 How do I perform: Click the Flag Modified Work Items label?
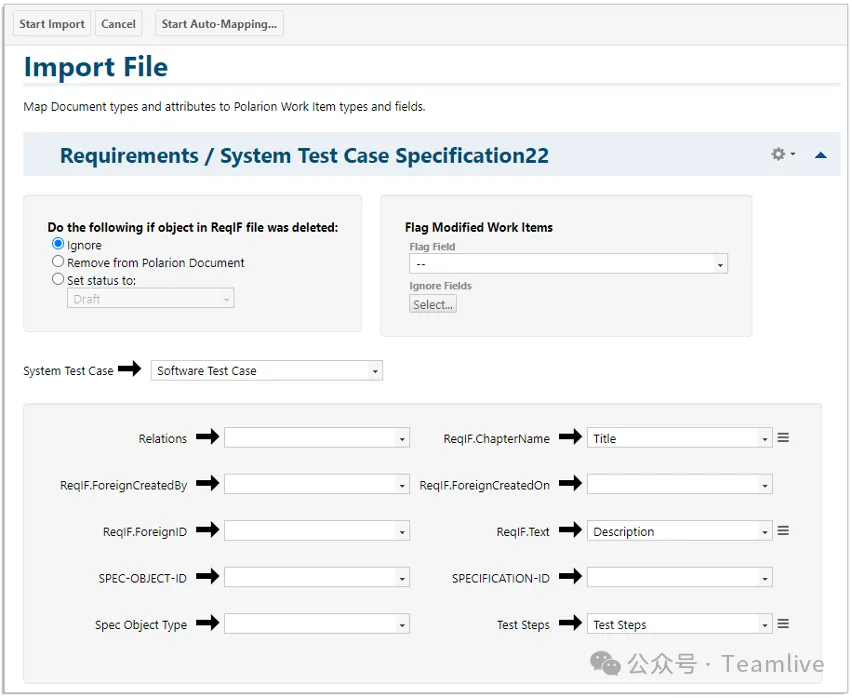pos(479,227)
